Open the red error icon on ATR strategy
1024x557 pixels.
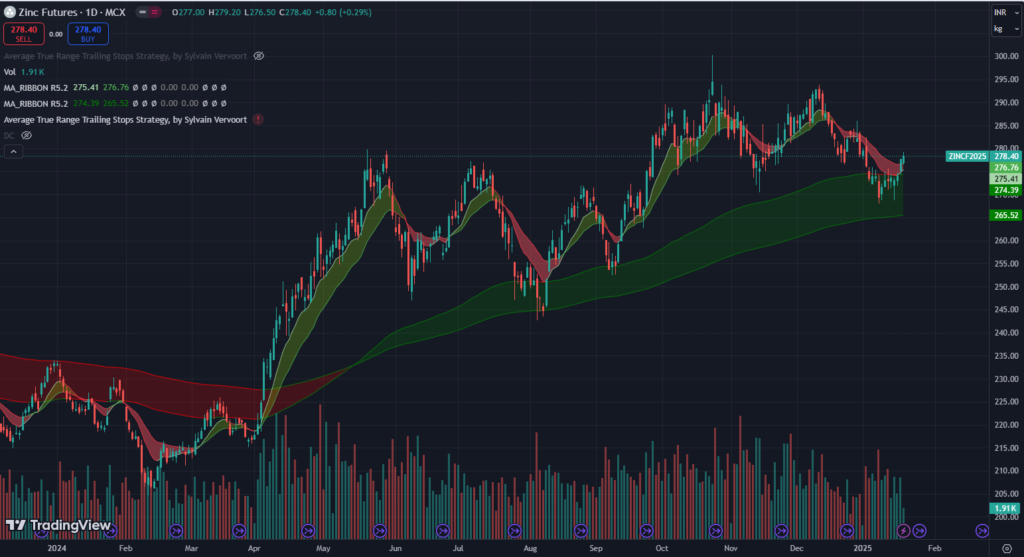[259, 119]
